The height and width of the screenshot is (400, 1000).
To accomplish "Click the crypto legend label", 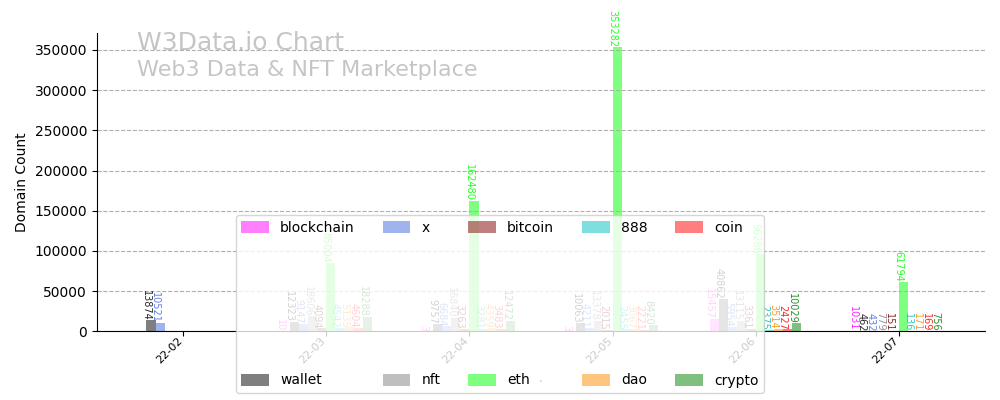I will (736, 380).
